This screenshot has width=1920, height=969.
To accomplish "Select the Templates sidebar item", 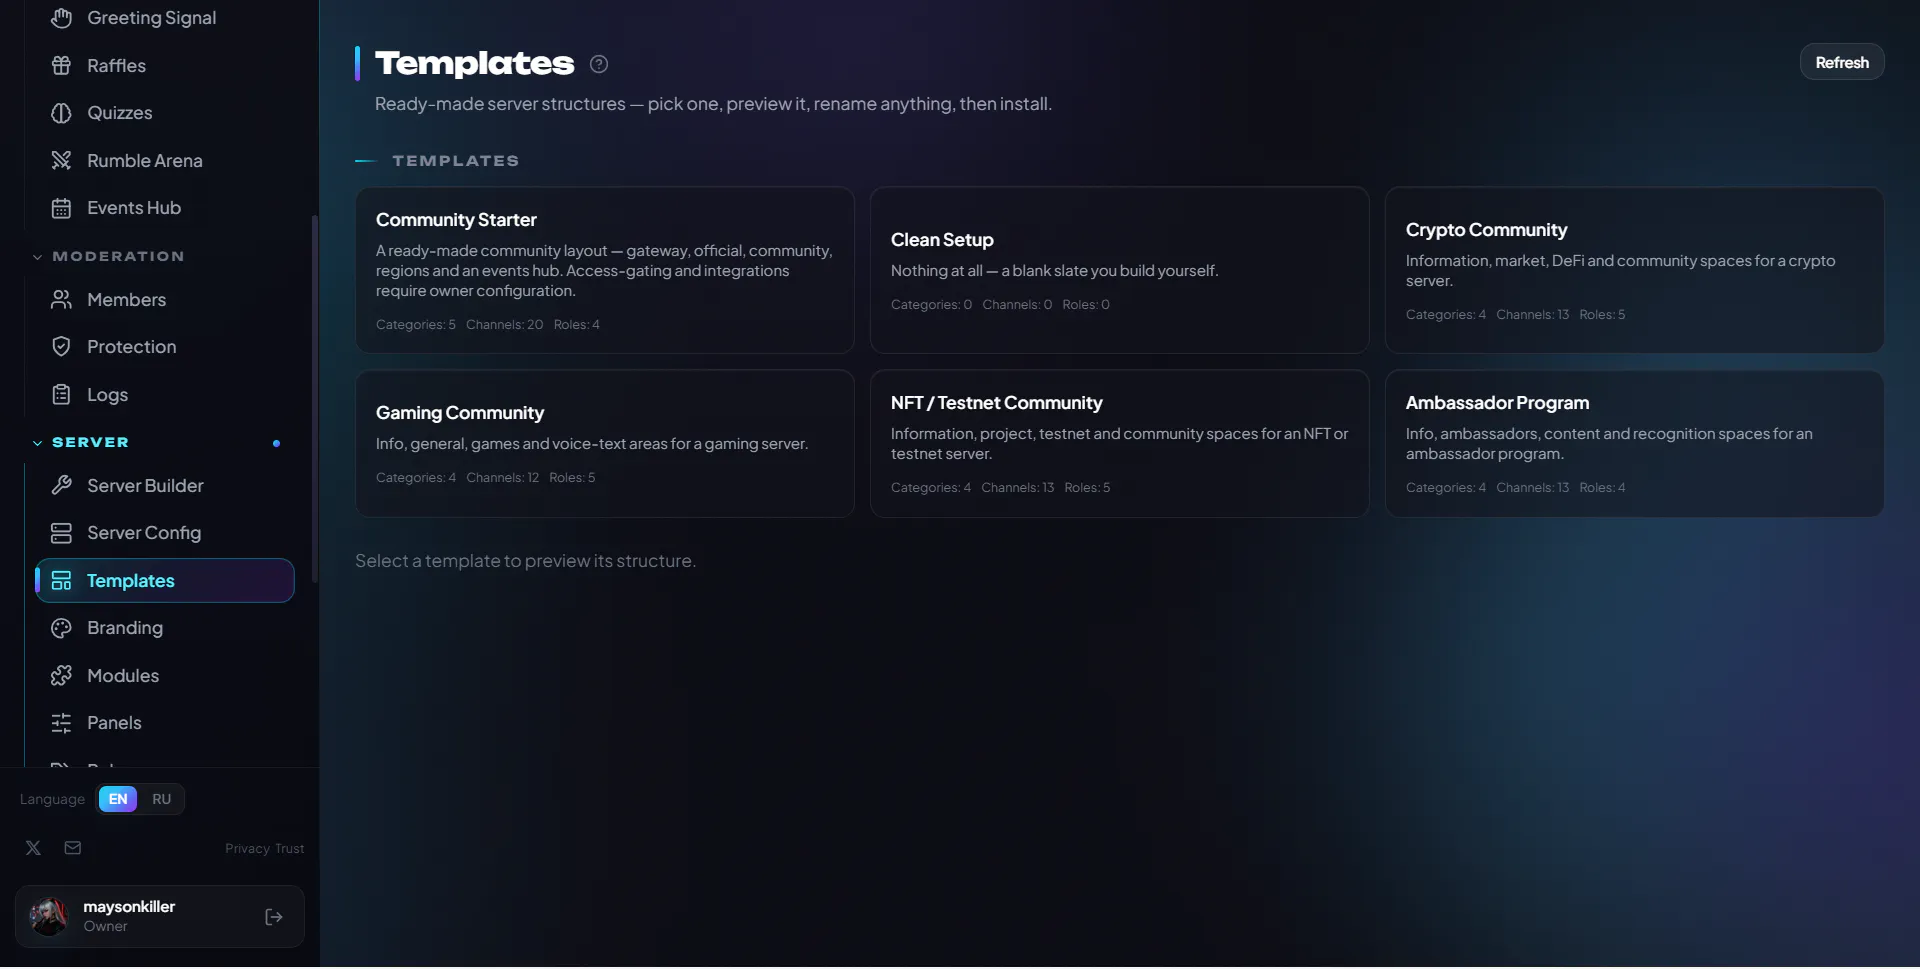I will [165, 581].
